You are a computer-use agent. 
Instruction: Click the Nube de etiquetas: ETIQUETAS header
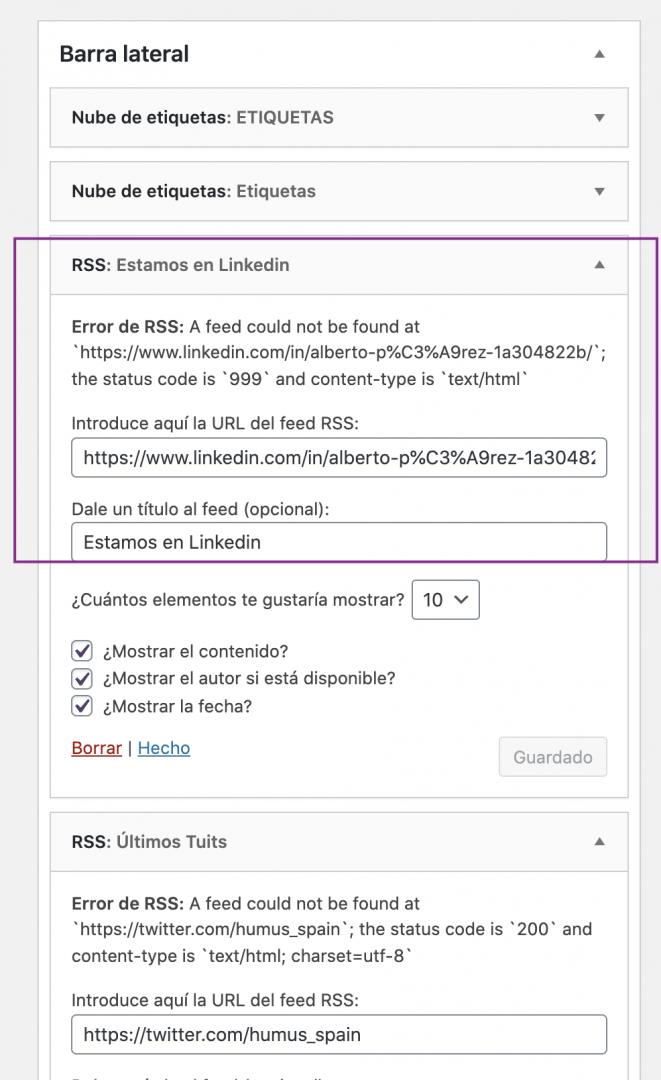click(x=339, y=118)
